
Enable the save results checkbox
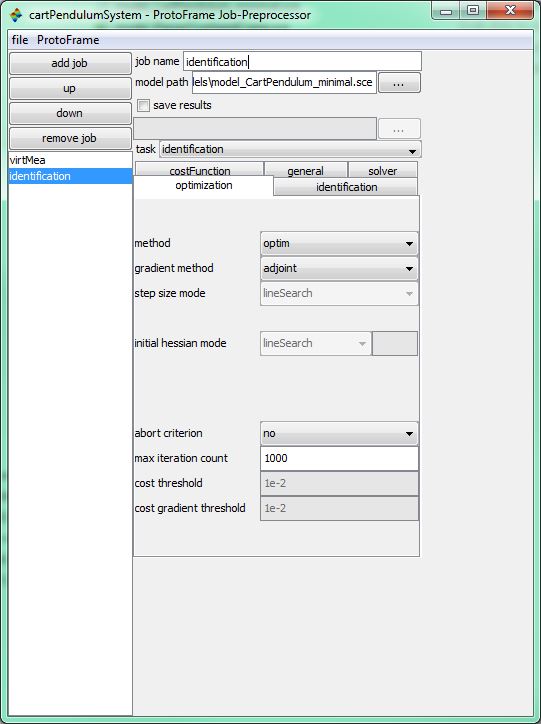point(144,106)
